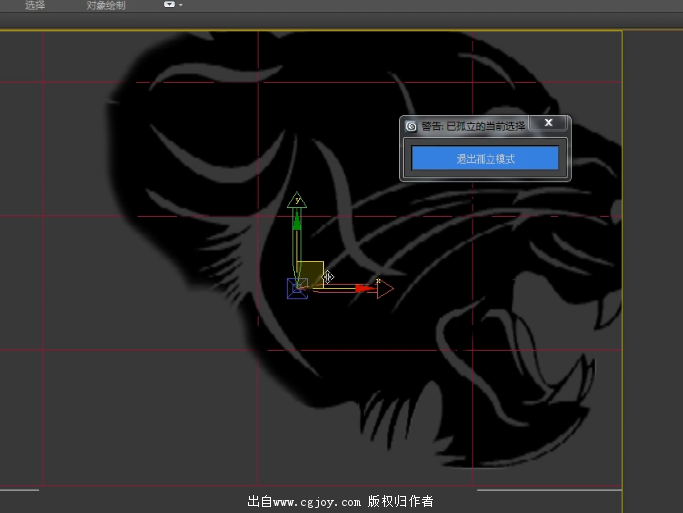Click the green Y-axis shaft of gizmo
Screen dimensions: 683x513
point(296,240)
